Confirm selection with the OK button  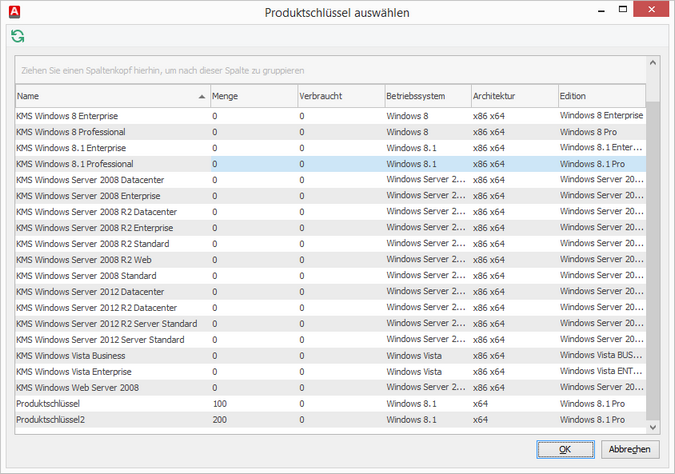[x=565, y=449]
